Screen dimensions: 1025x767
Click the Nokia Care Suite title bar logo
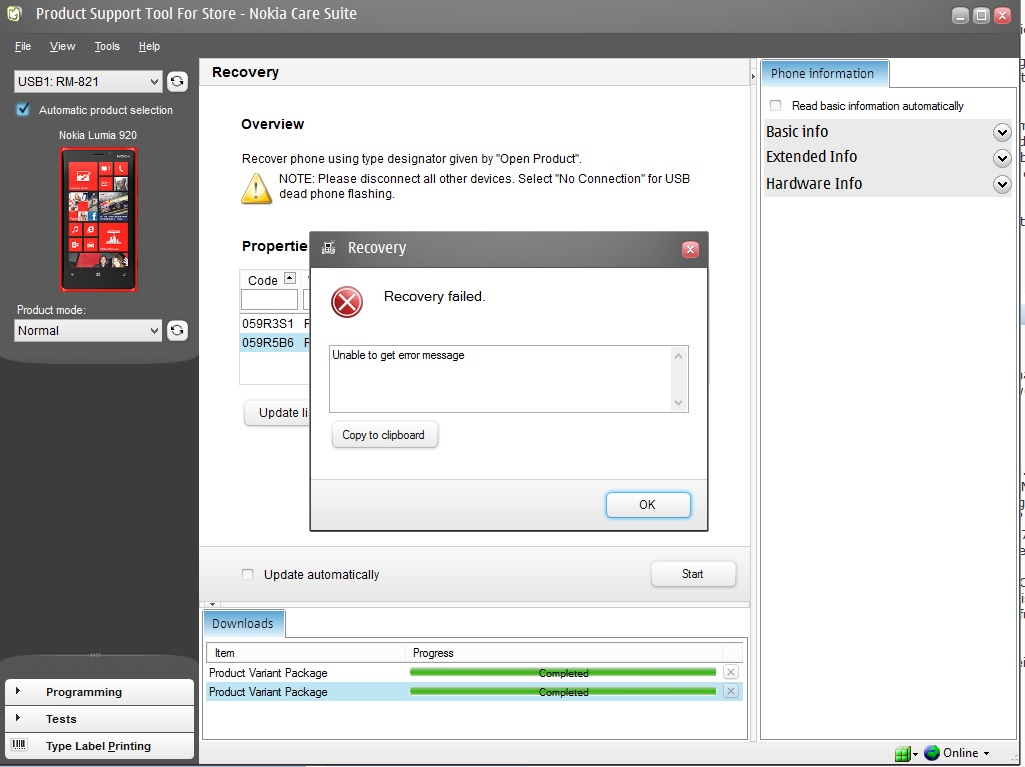pos(14,13)
